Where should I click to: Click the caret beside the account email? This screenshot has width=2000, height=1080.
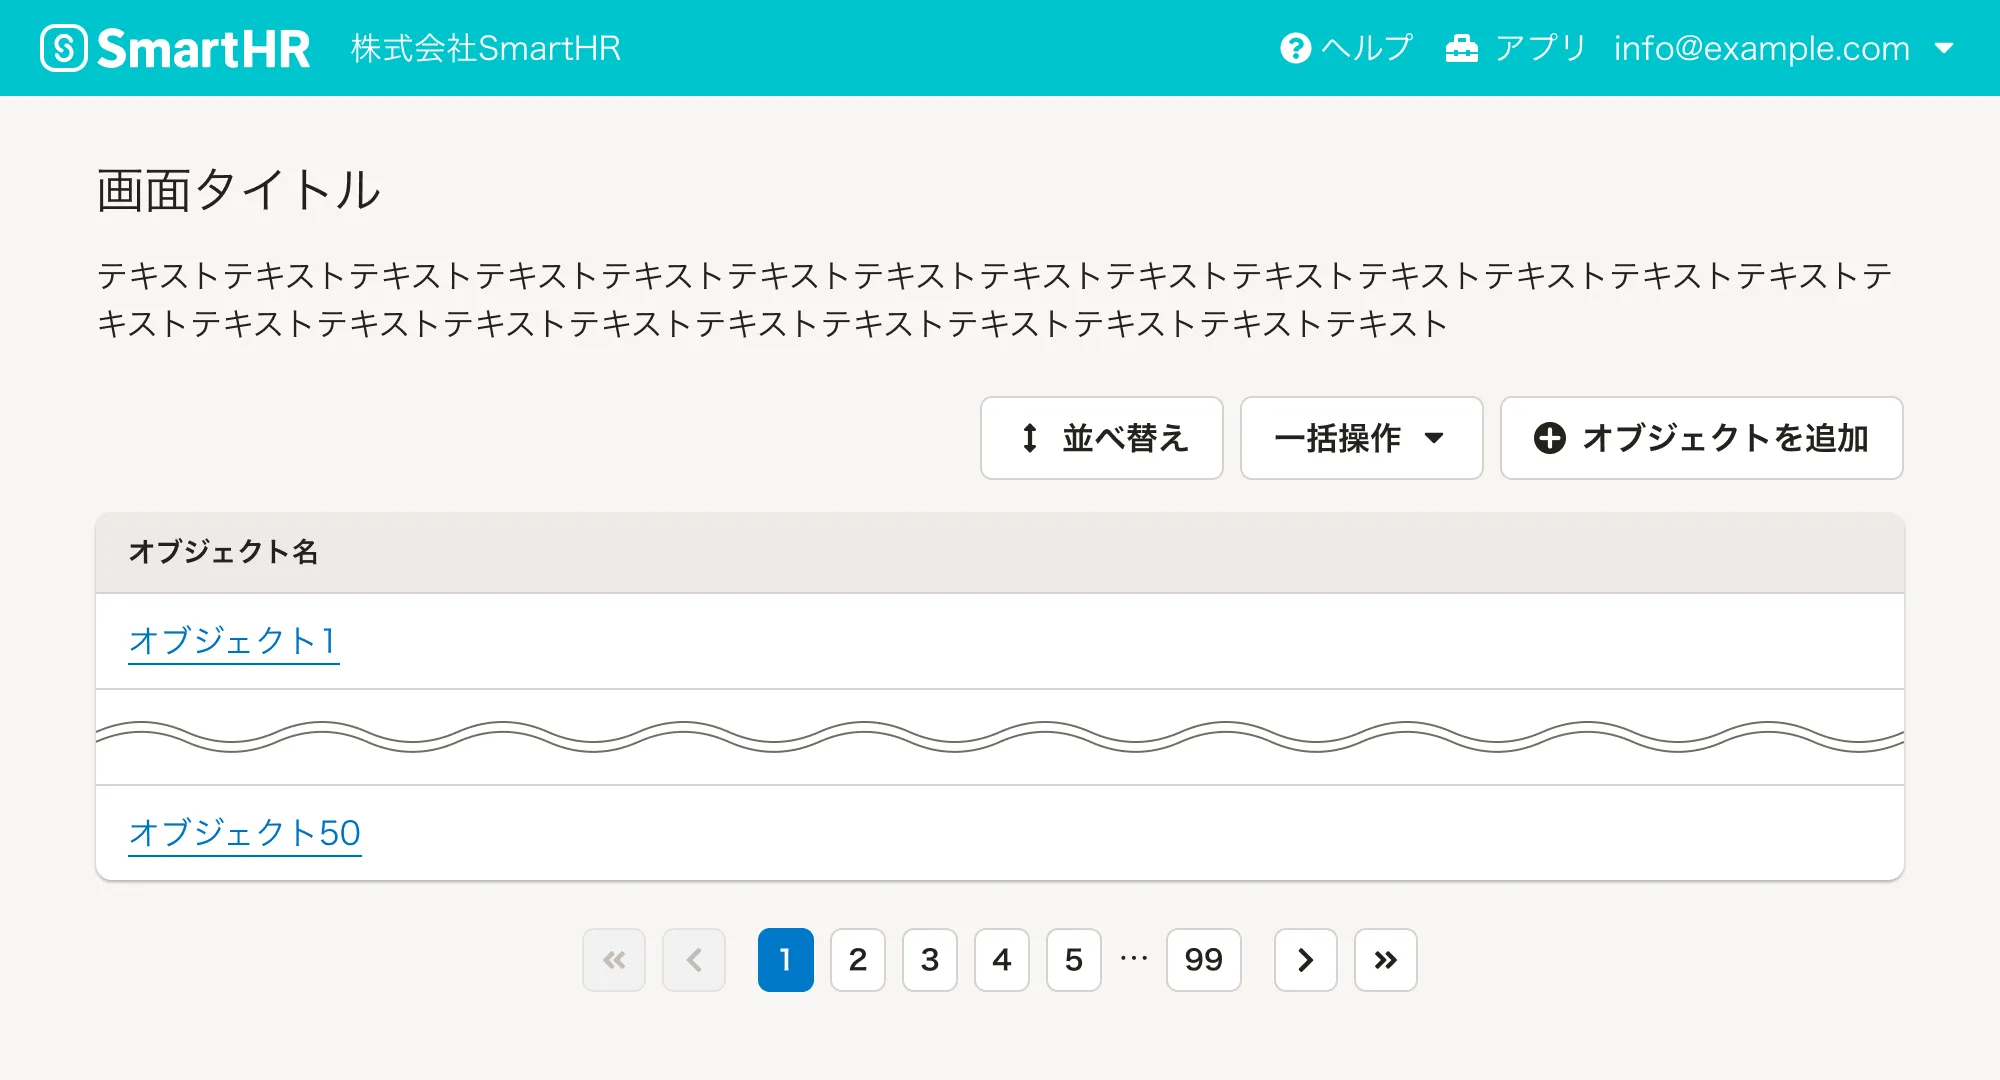click(1944, 48)
